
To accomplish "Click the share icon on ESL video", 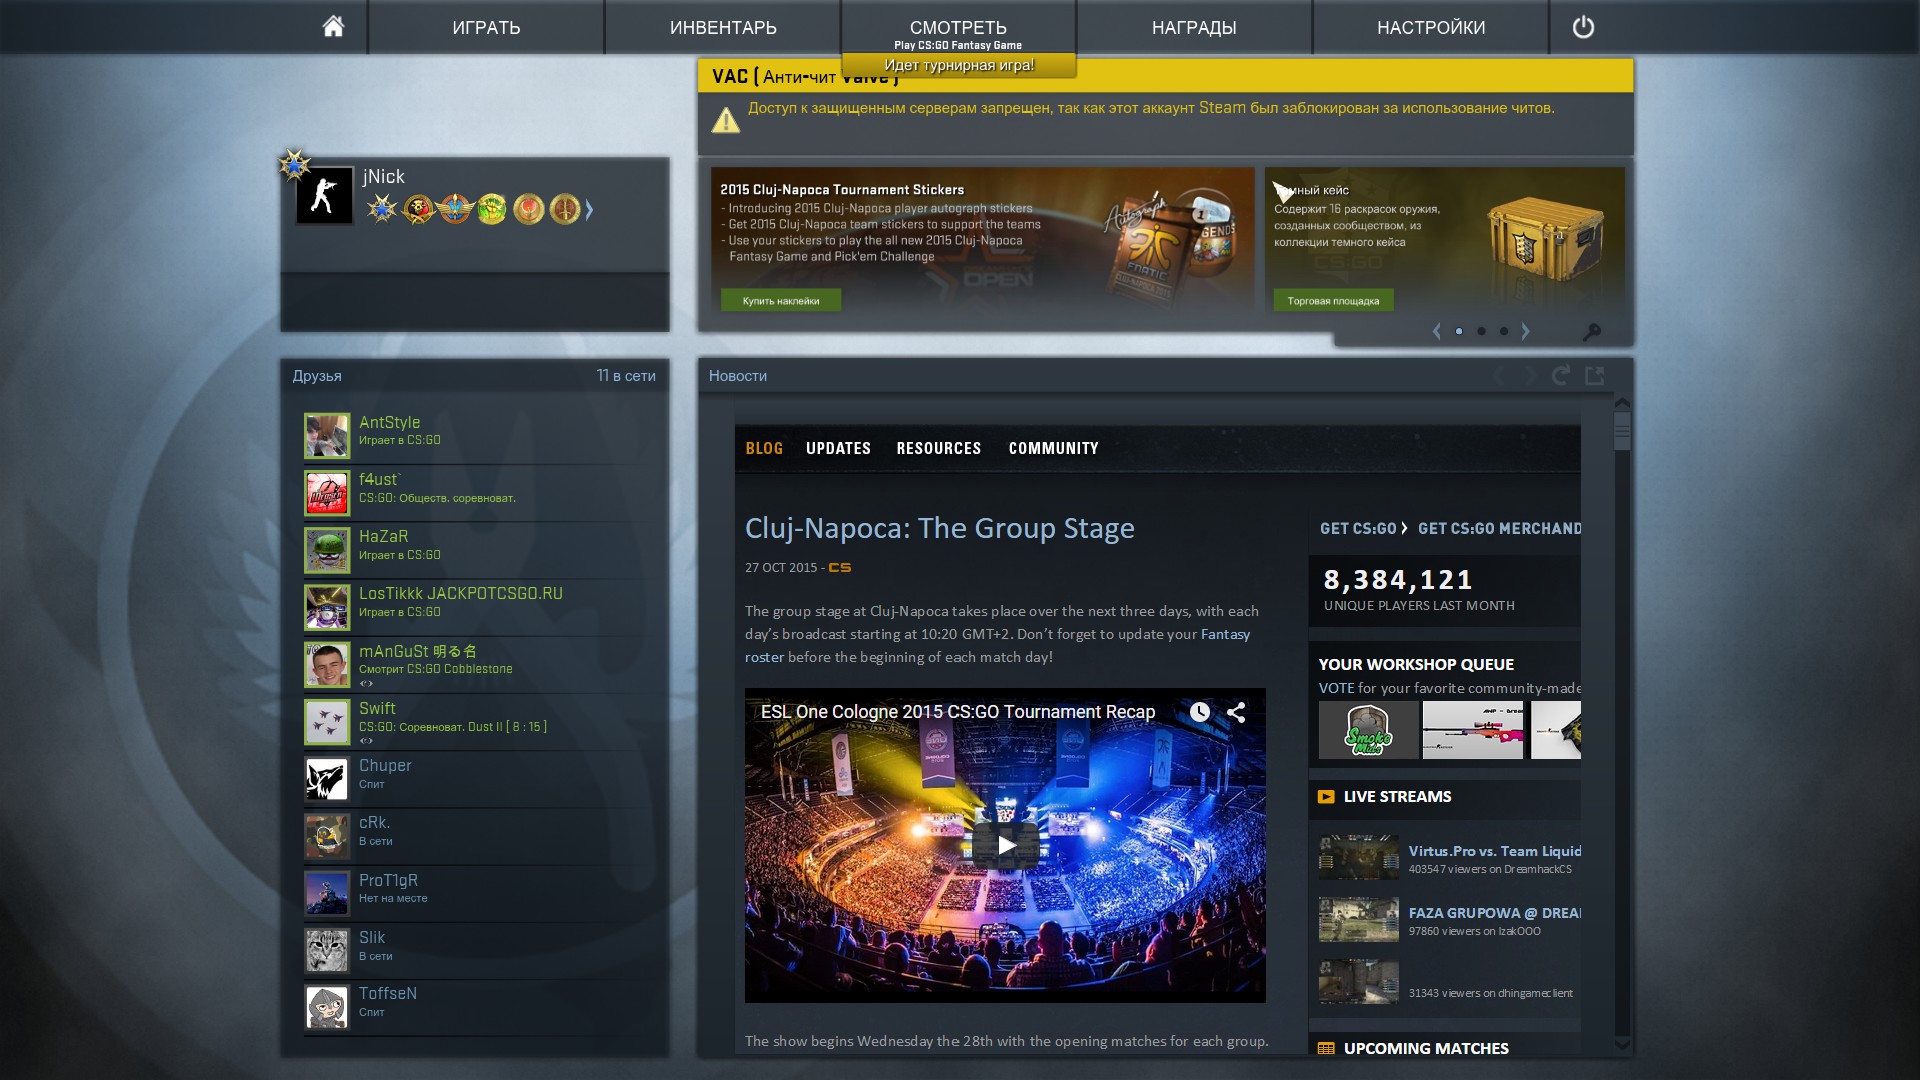I will [1236, 712].
